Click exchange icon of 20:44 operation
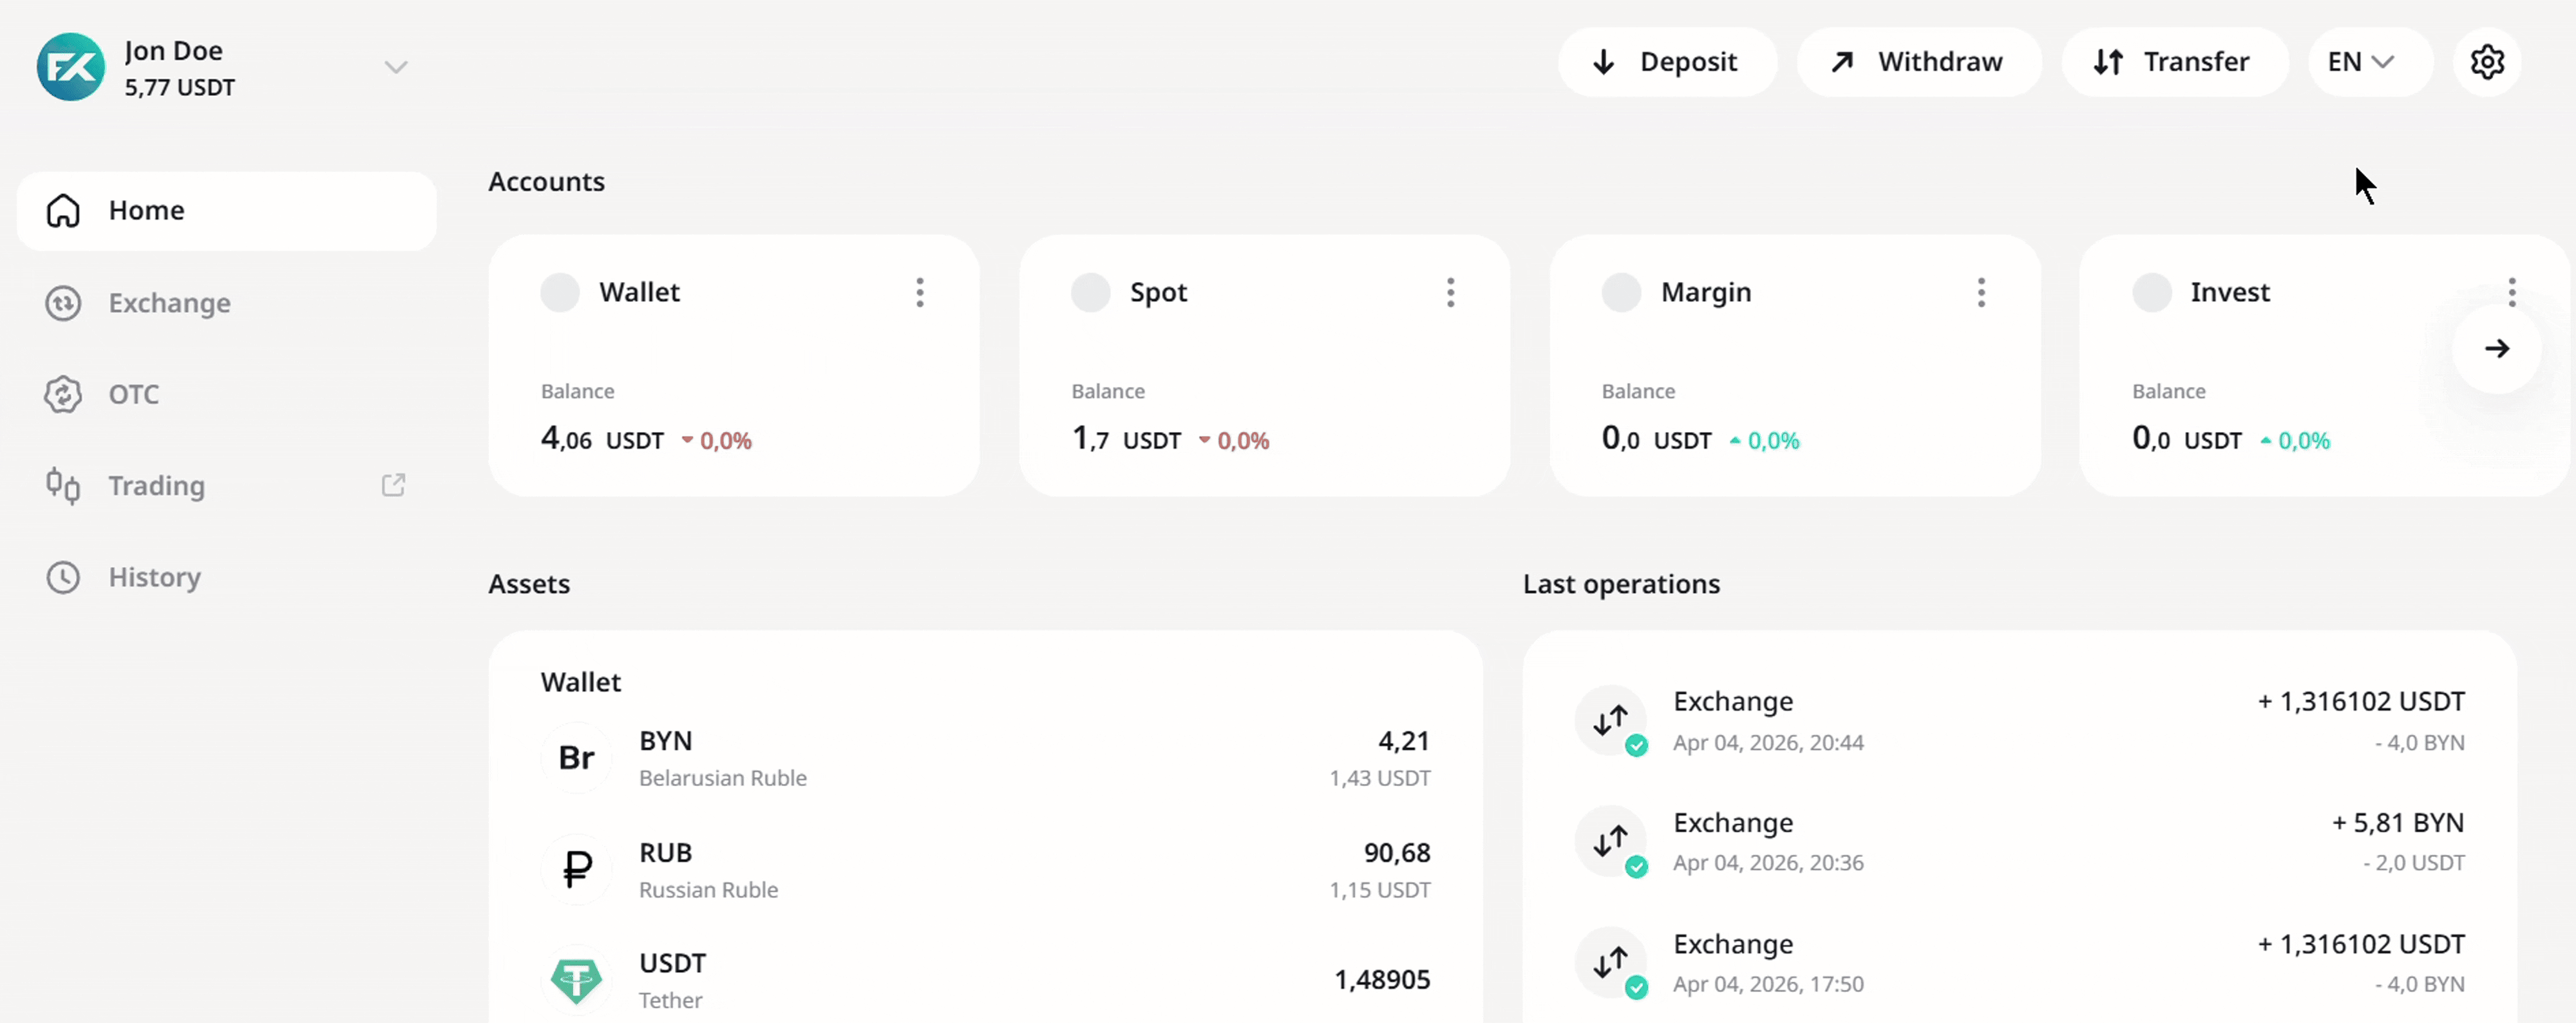Screen dimensions: 2576x1023 pyautogui.click(x=1611, y=720)
